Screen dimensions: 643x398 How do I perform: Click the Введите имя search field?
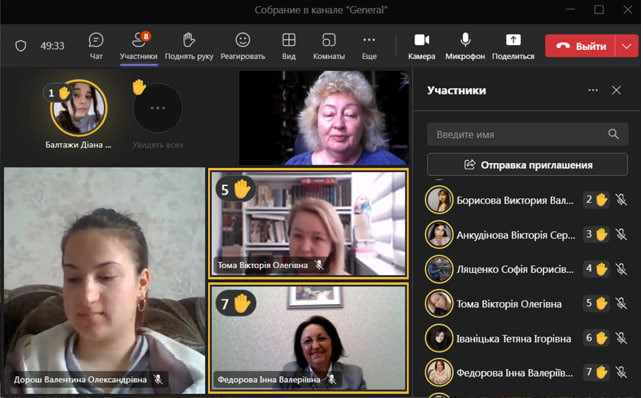527,134
